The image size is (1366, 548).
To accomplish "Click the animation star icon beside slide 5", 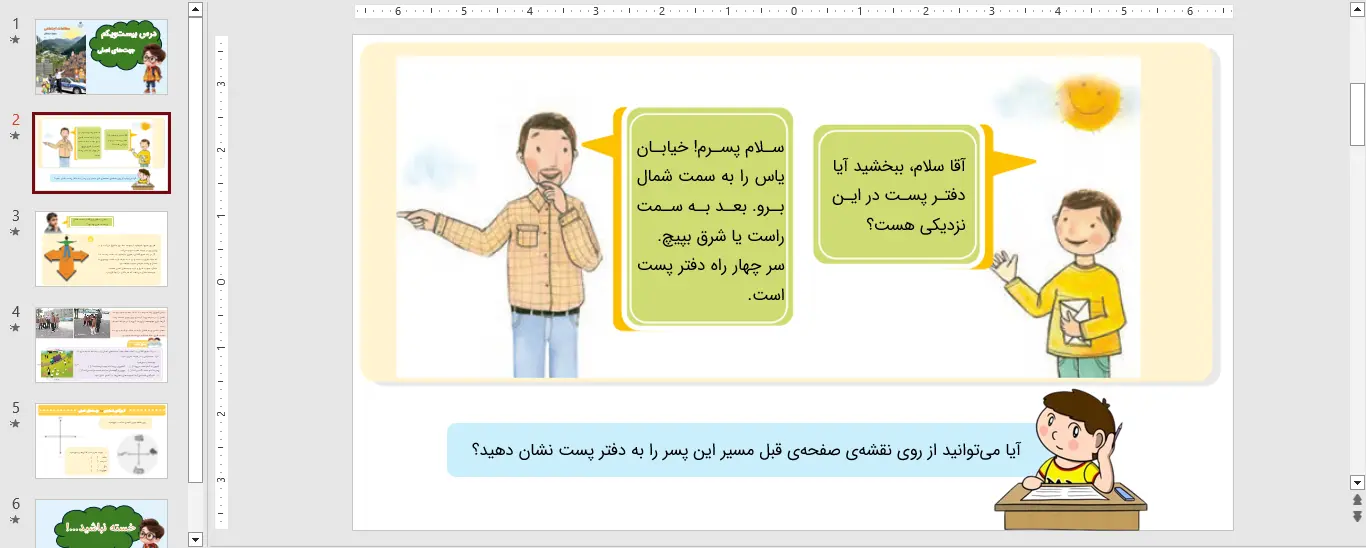I will click(14, 424).
